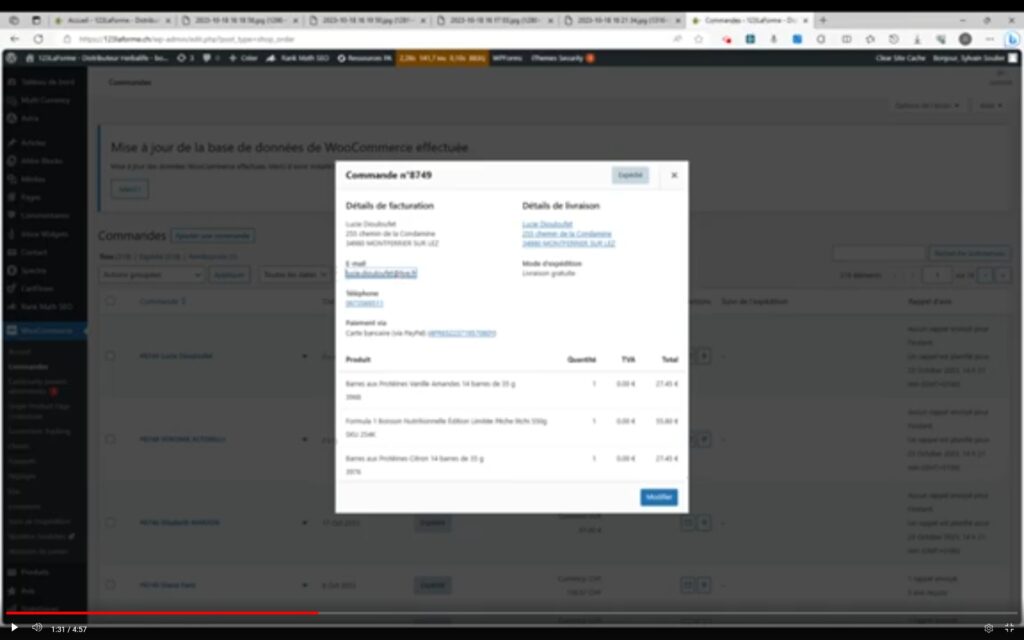
Task: Open a new browser tab with plus icon
Action: [823, 20]
